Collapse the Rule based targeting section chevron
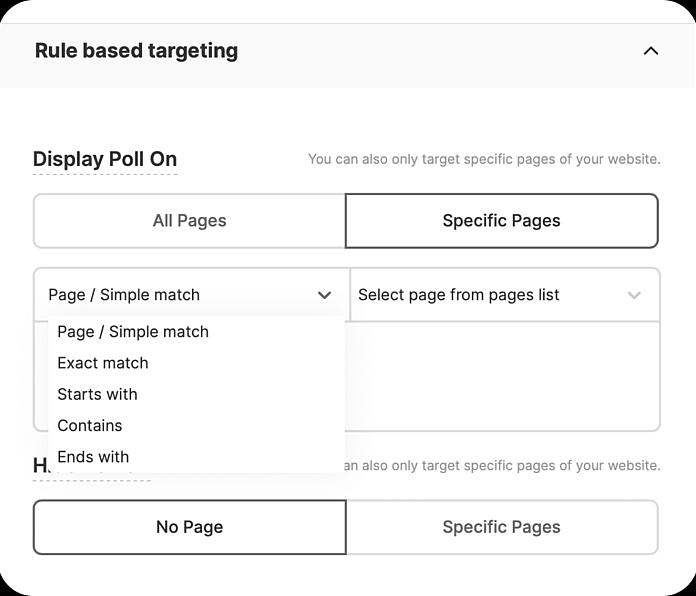 (x=651, y=51)
